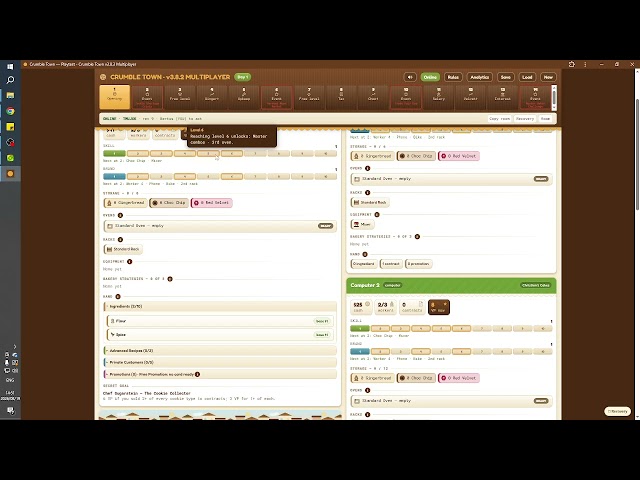This screenshot has height=480, width=640.
Task: Click Computer 2's Red Velvet storage chip
Action: pyautogui.click(x=459, y=378)
